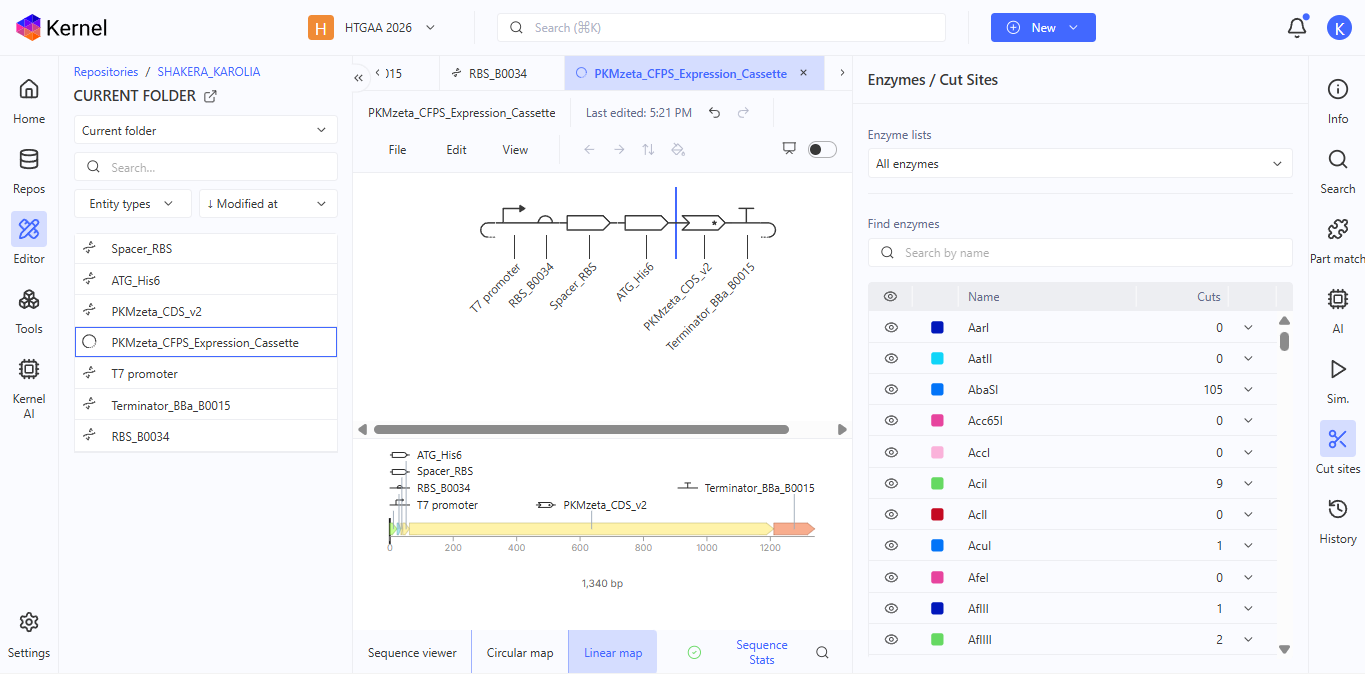Click the presentation screen icon in toolbar

point(789,149)
